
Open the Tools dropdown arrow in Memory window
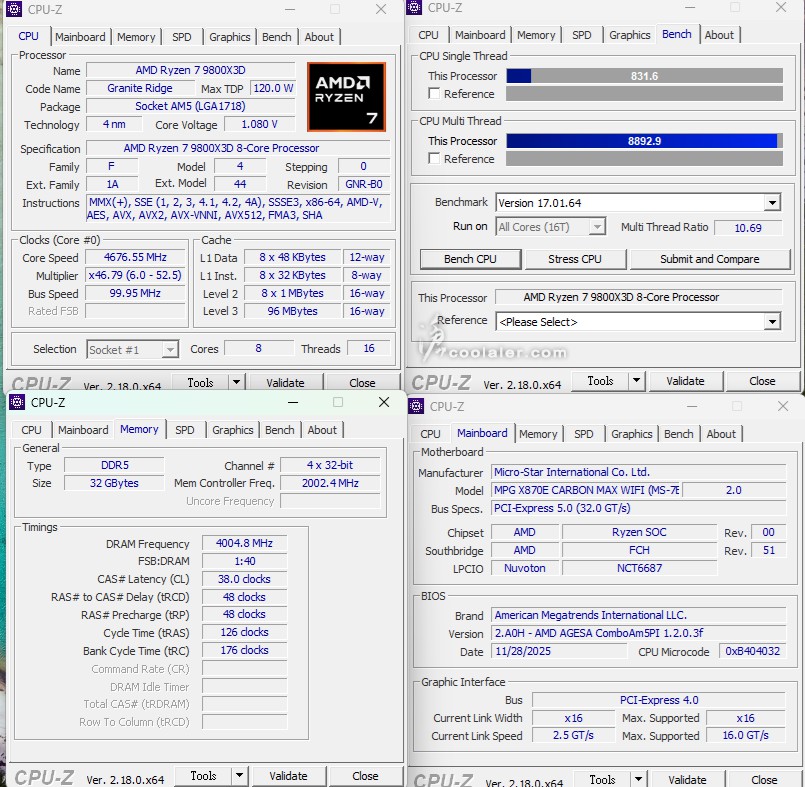tap(239, 775)
